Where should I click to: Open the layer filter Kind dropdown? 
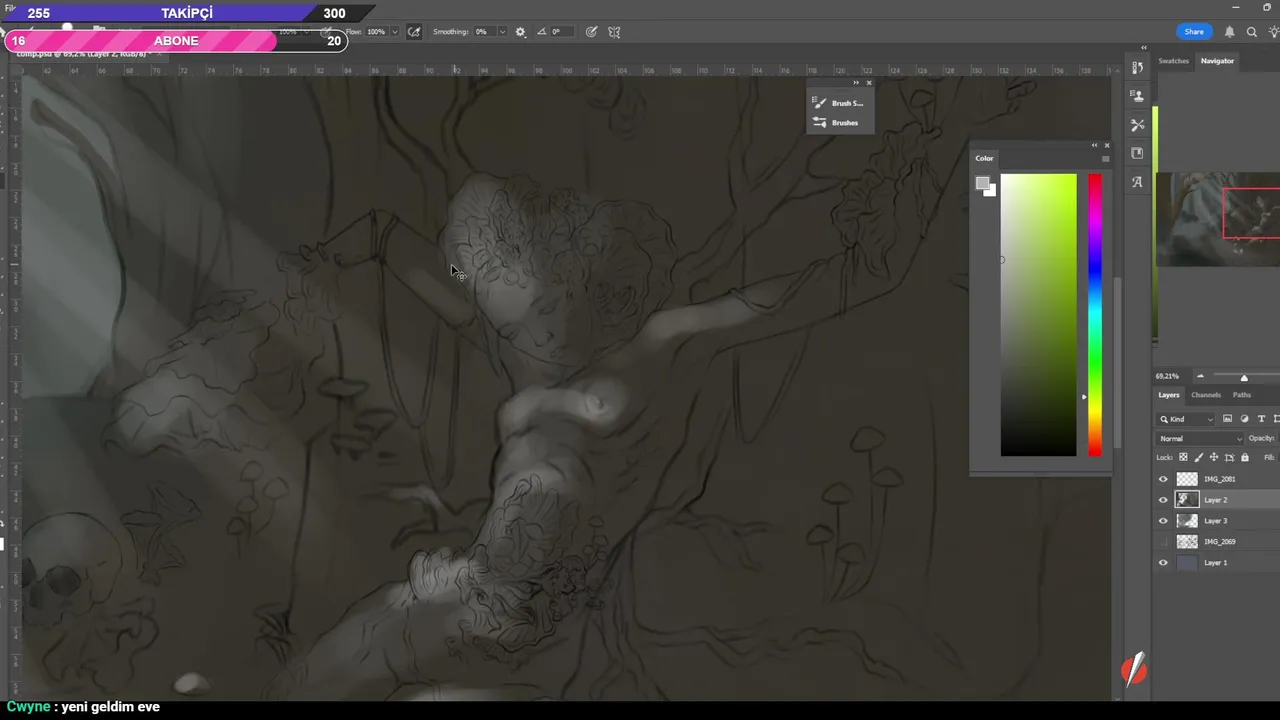pyautogui.click(x=1187, y=419)
